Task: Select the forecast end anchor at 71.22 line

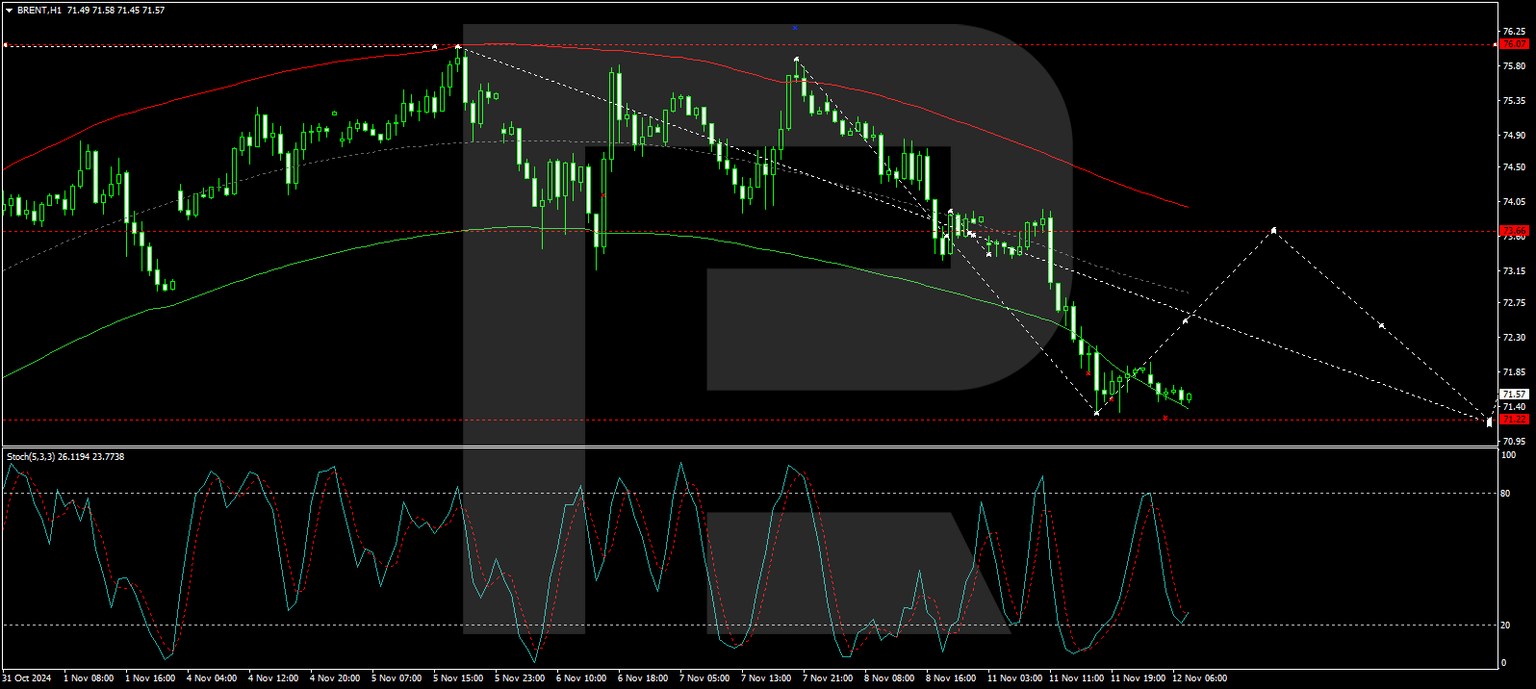Action: pyautogui.click(x=1489, y=422)
